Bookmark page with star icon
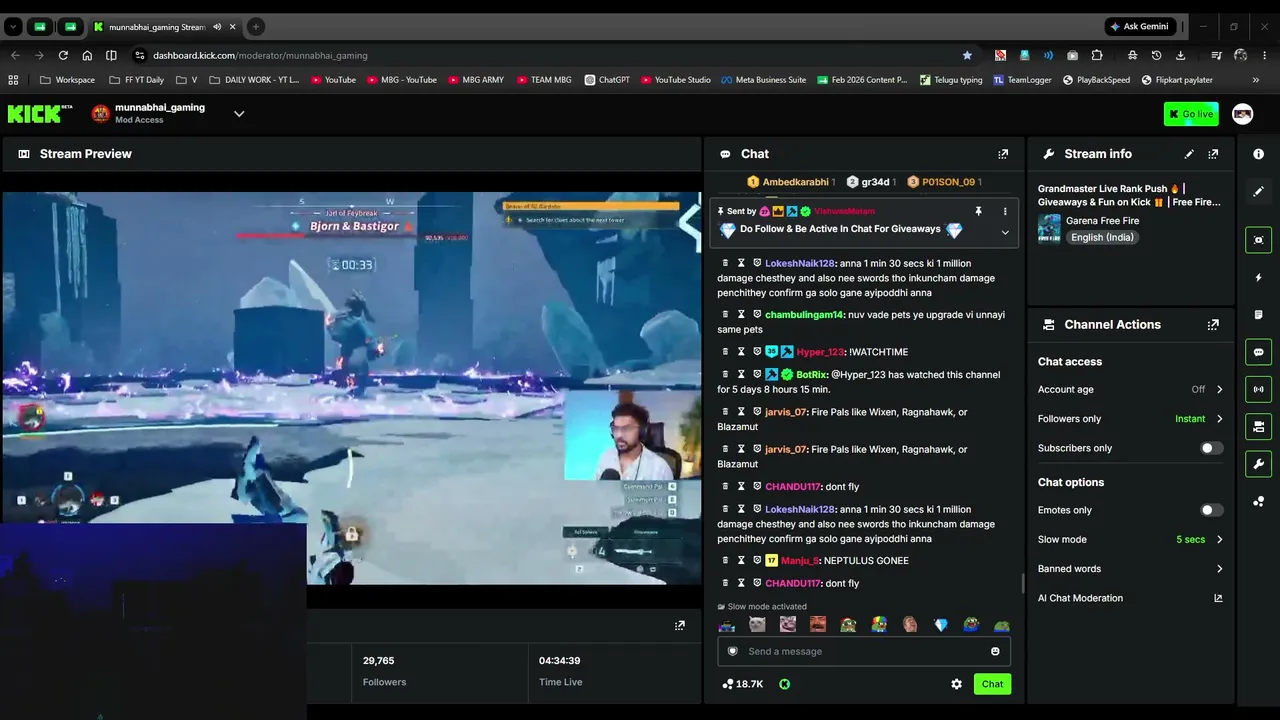 pos(967,55)
